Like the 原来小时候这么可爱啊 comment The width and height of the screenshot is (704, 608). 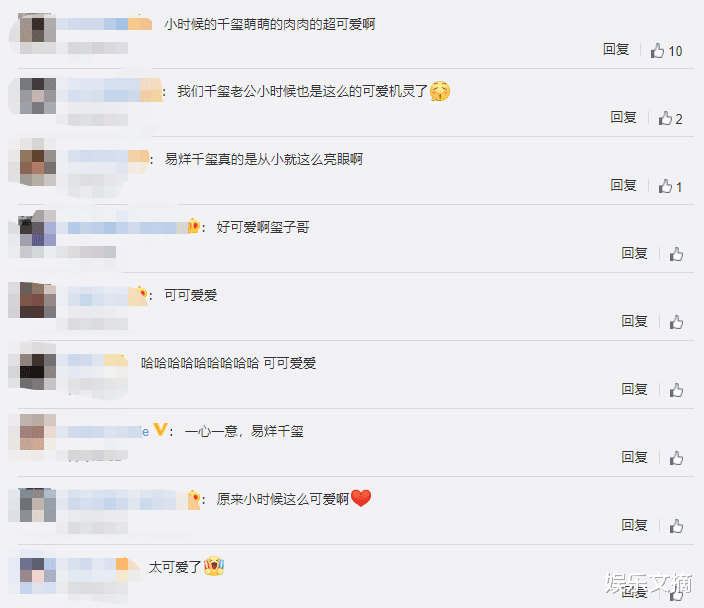point(676,526)
